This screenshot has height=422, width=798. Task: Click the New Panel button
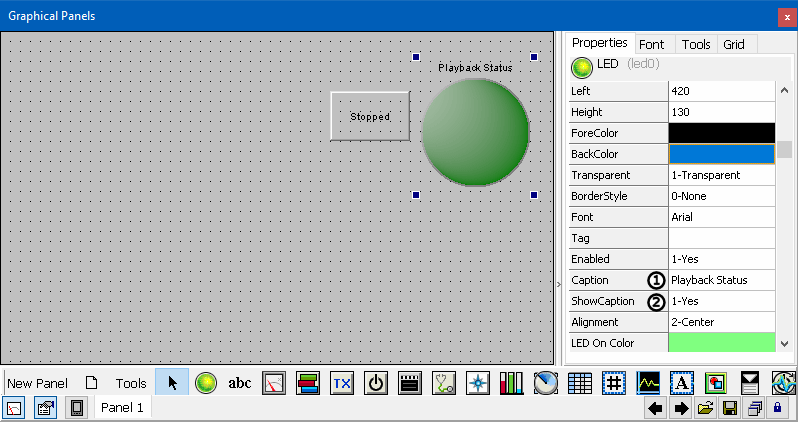point(37,383)
